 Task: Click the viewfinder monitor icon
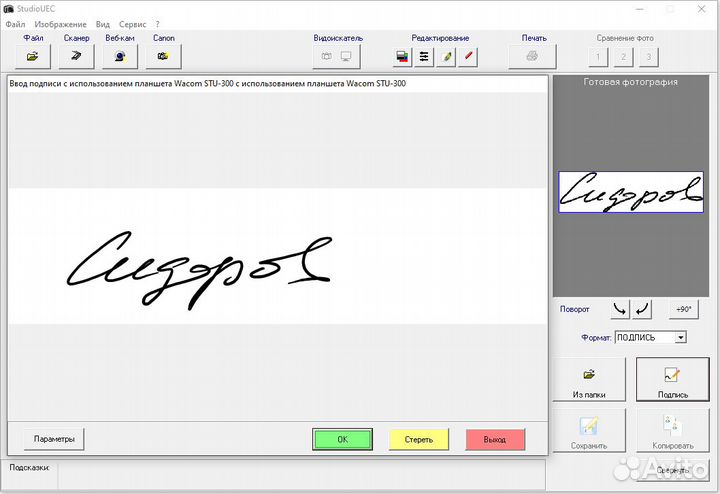[346, 56]
